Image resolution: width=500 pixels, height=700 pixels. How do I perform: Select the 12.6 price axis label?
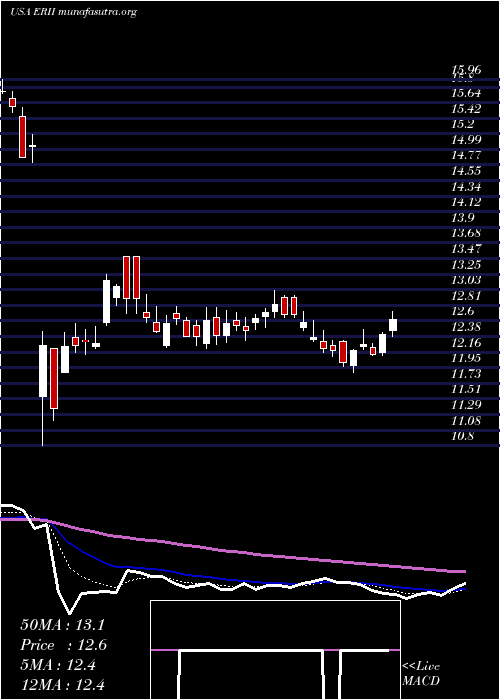pos(464,311)
